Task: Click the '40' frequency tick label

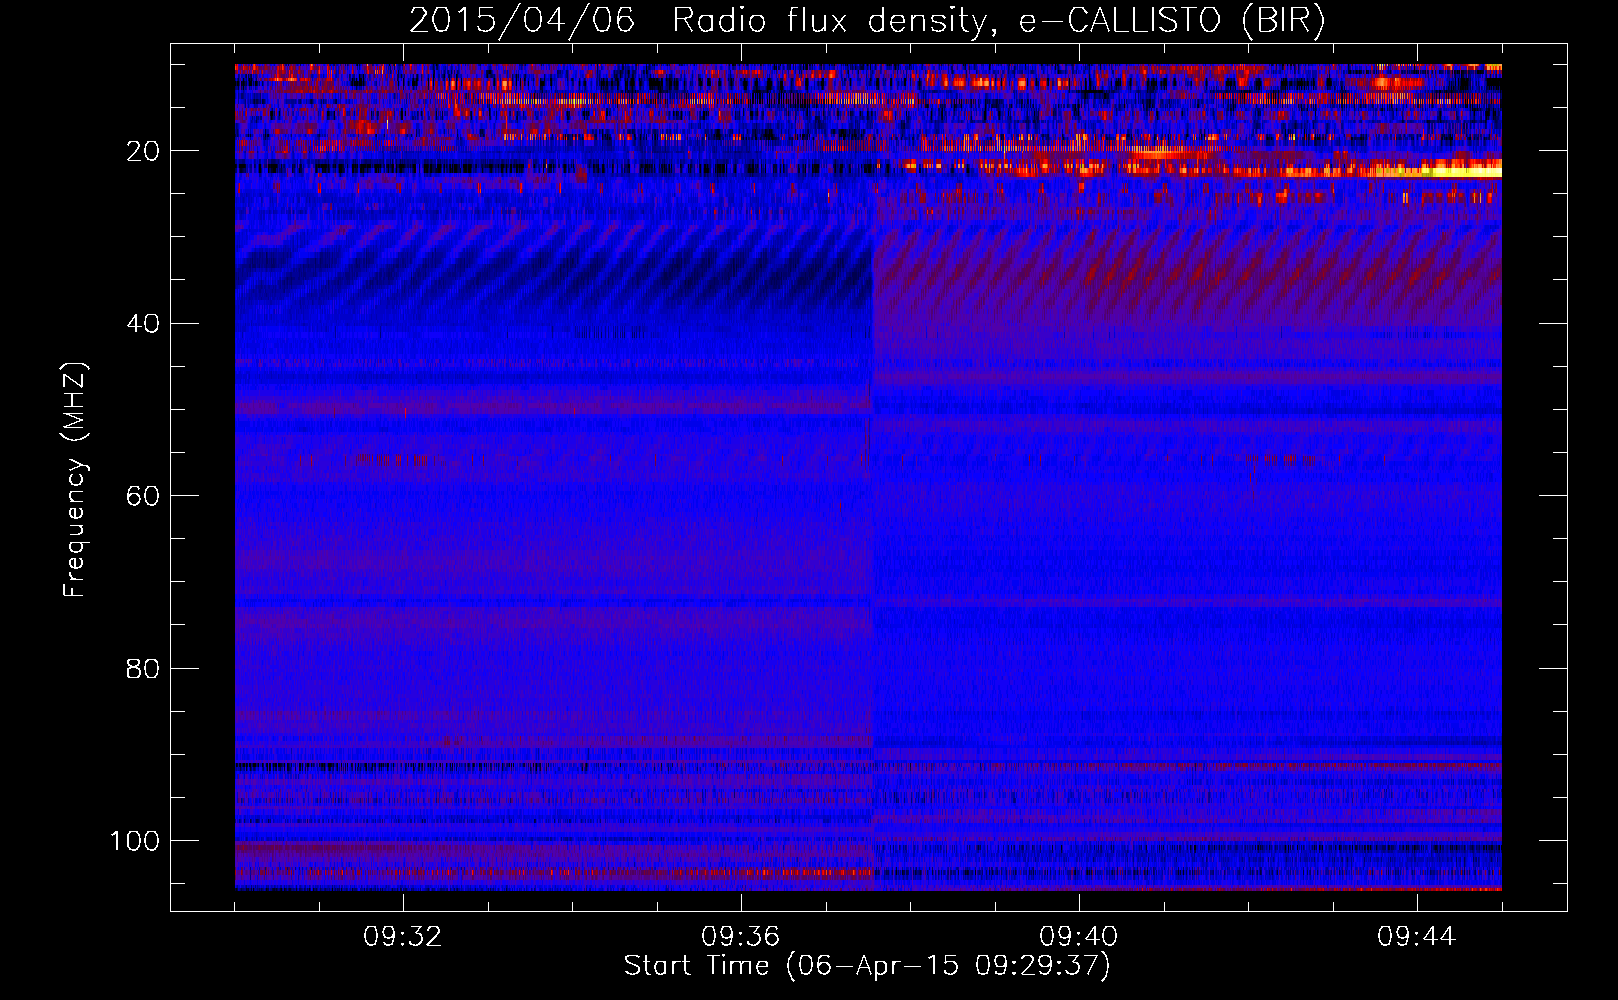Action: click(143, 324)
